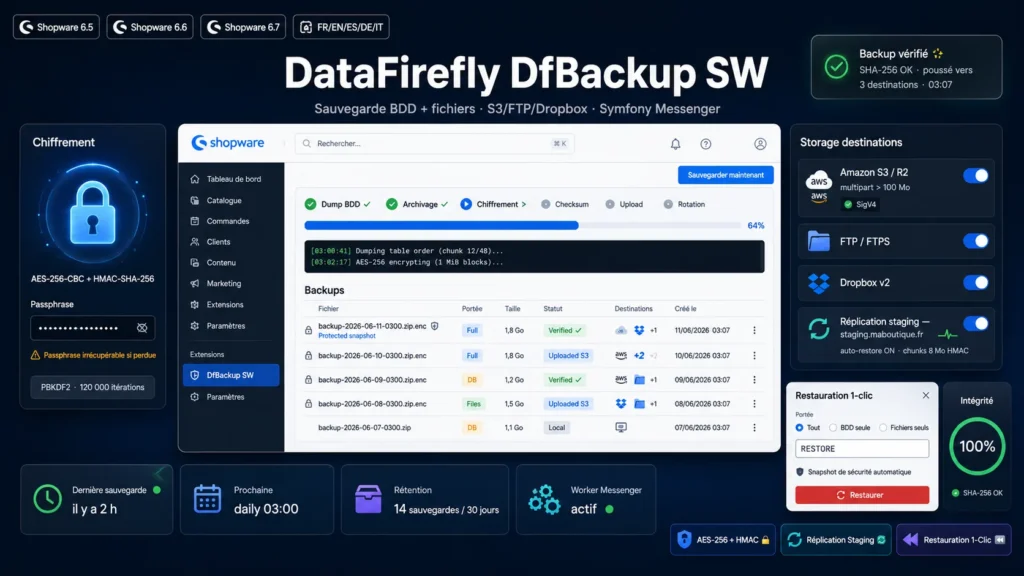Screen dimensions: 1024x576
Task: Click the Rechercher search field
Action: (434, 144)
